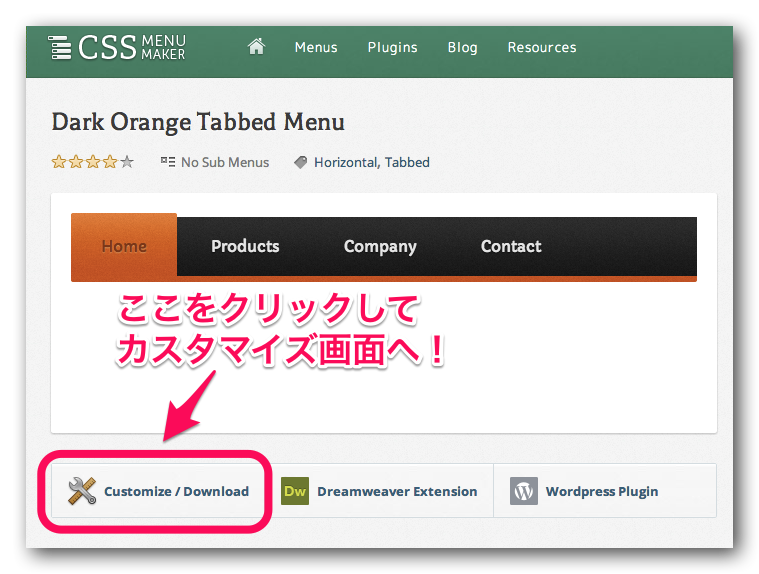Open the Blog navigation item
The width and height of the screenshot is (759, 574).
pyautogui.click(x=462, y=47)
